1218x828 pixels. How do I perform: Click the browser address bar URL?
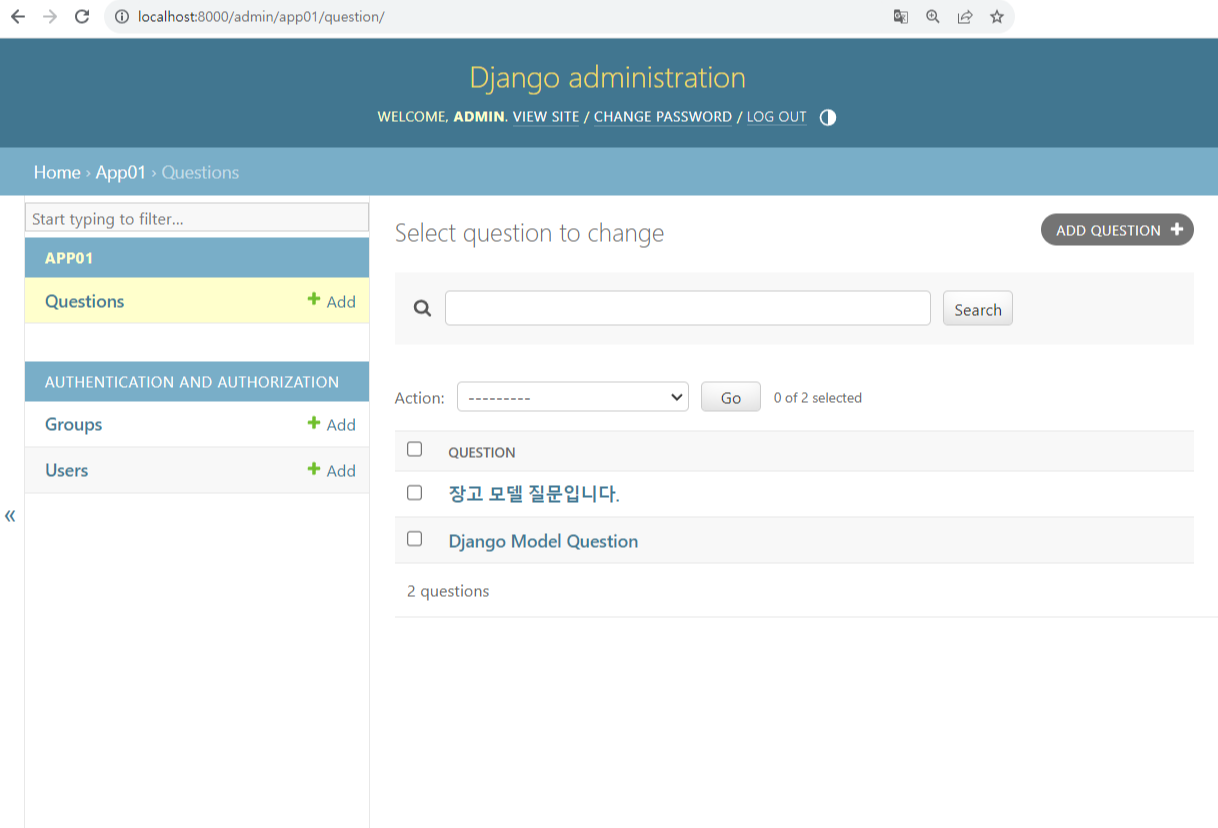[x=261, y=17]
